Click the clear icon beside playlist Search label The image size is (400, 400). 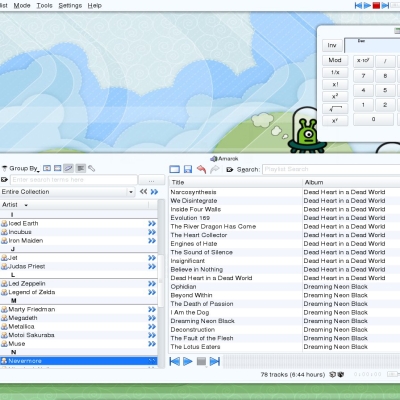pyautogui.click(x=230, y=170)
